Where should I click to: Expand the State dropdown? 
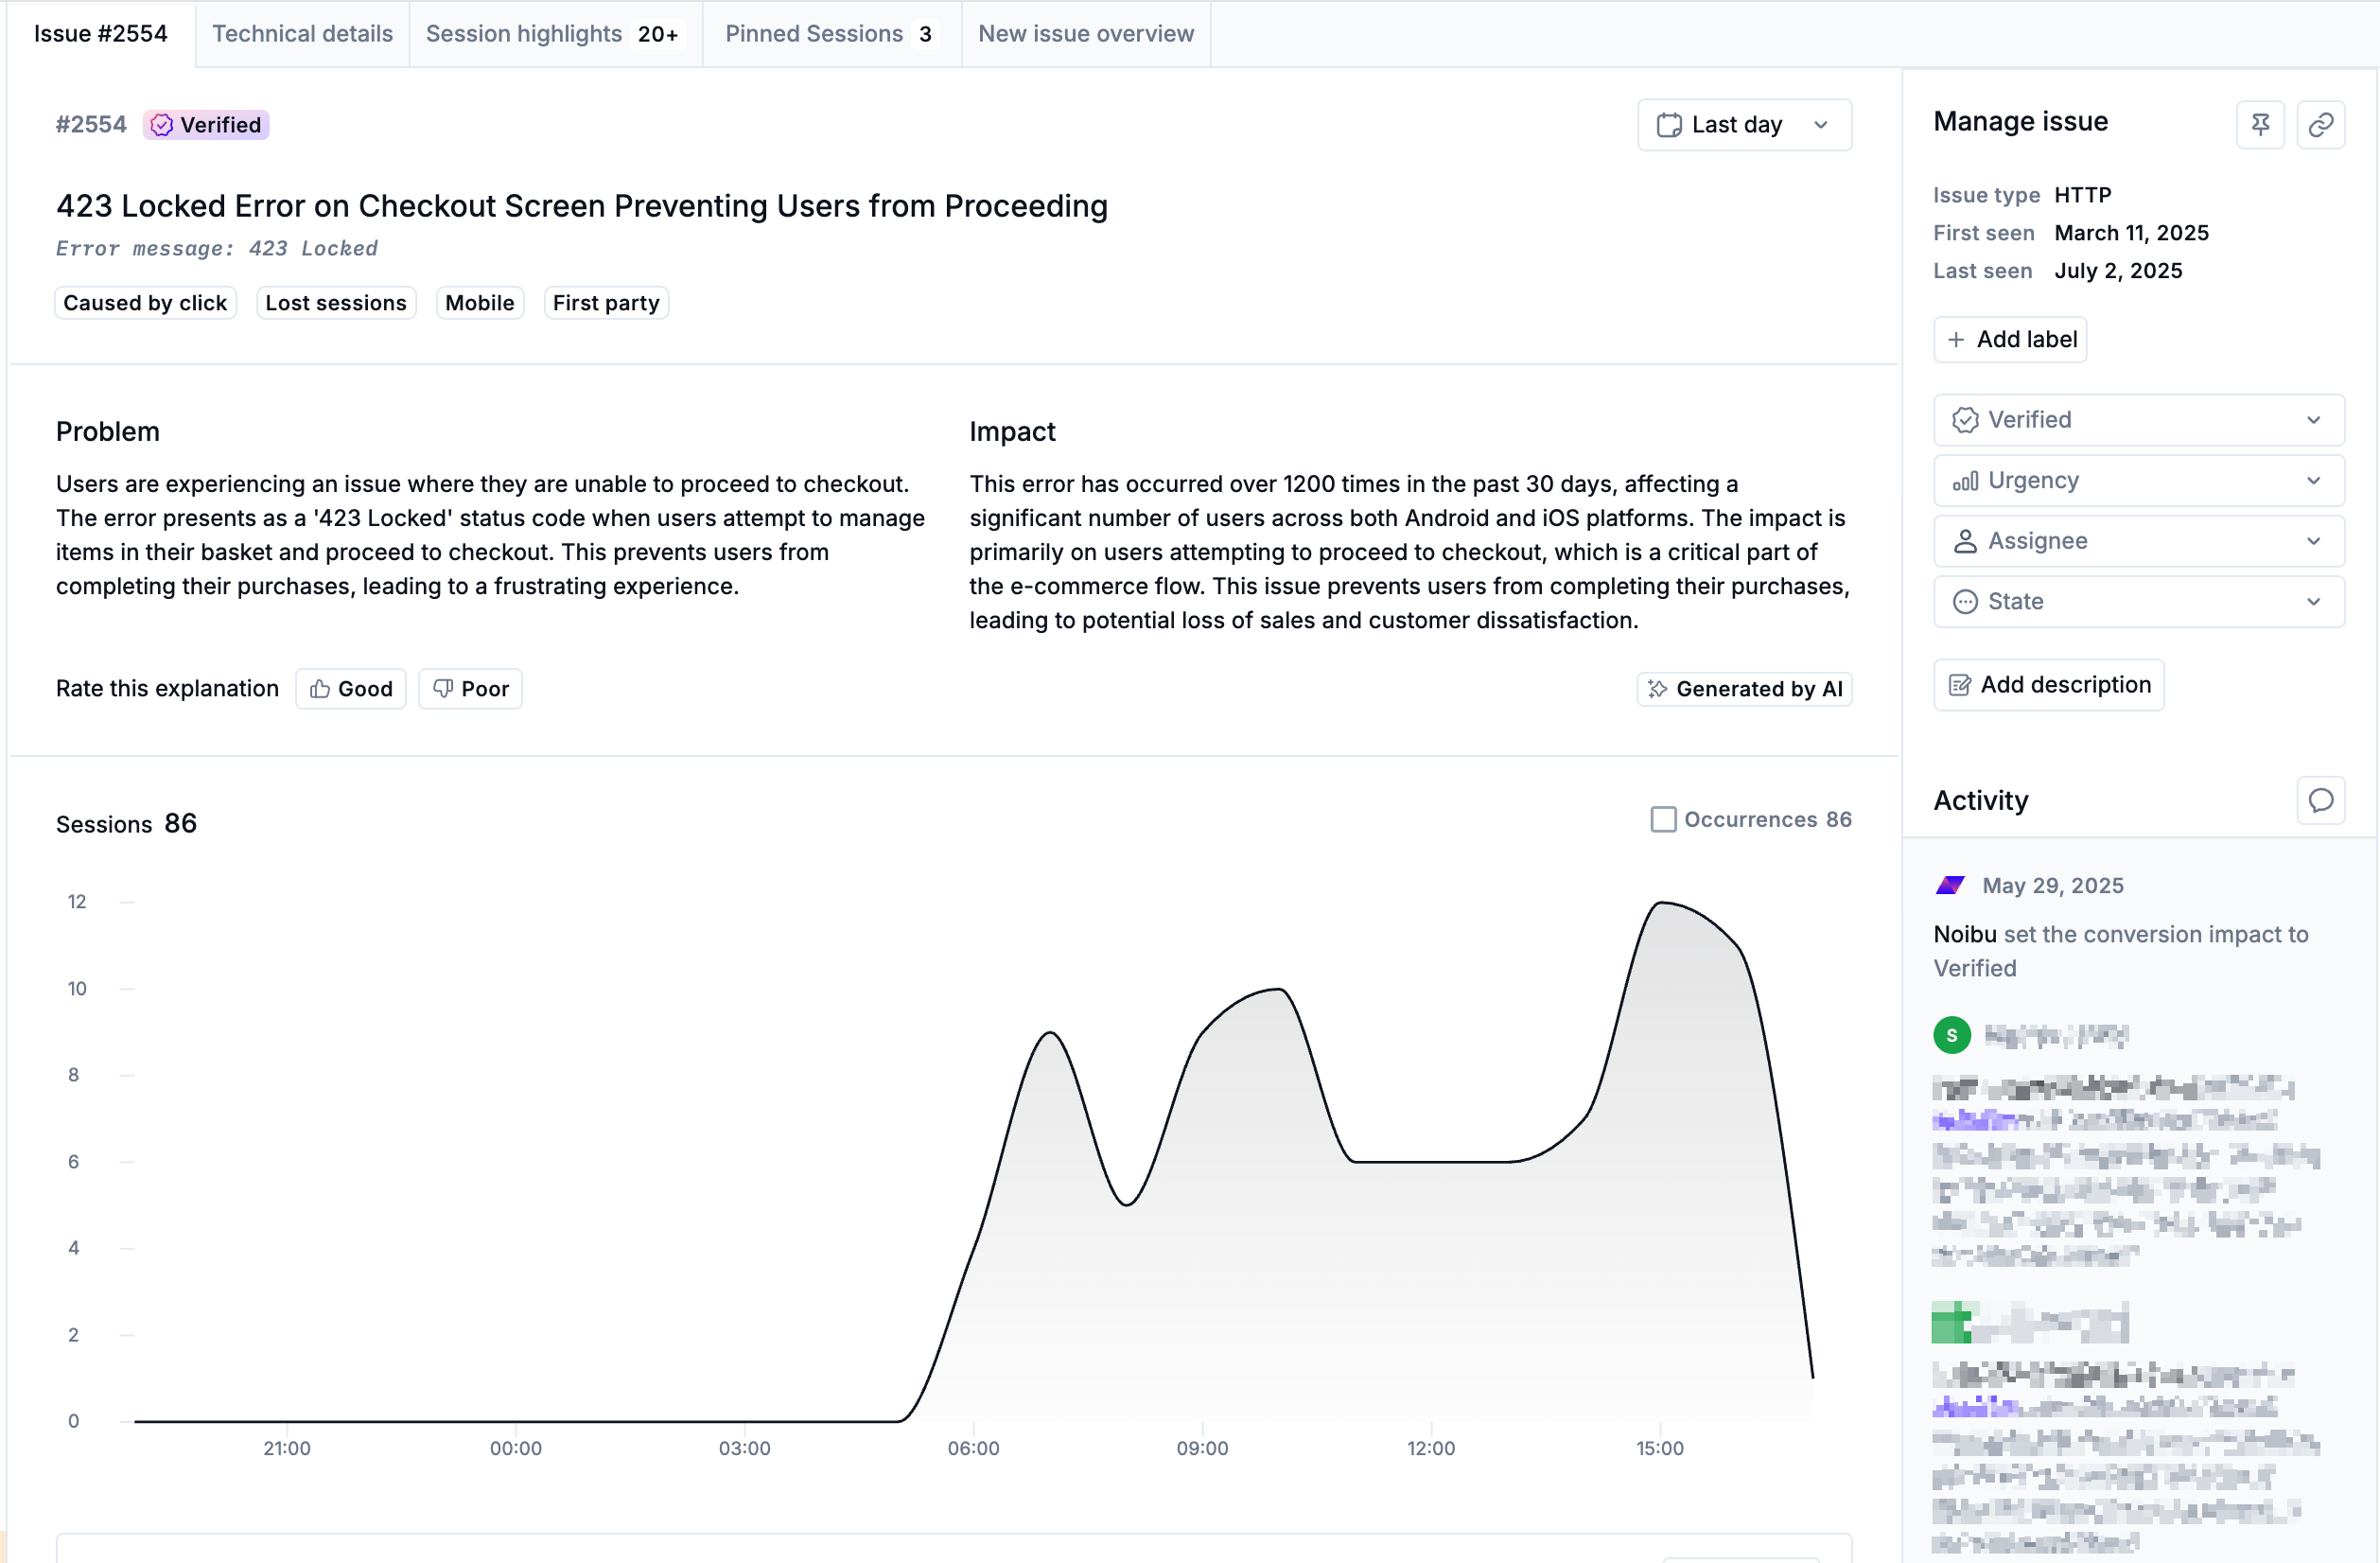click(2138, 602)
